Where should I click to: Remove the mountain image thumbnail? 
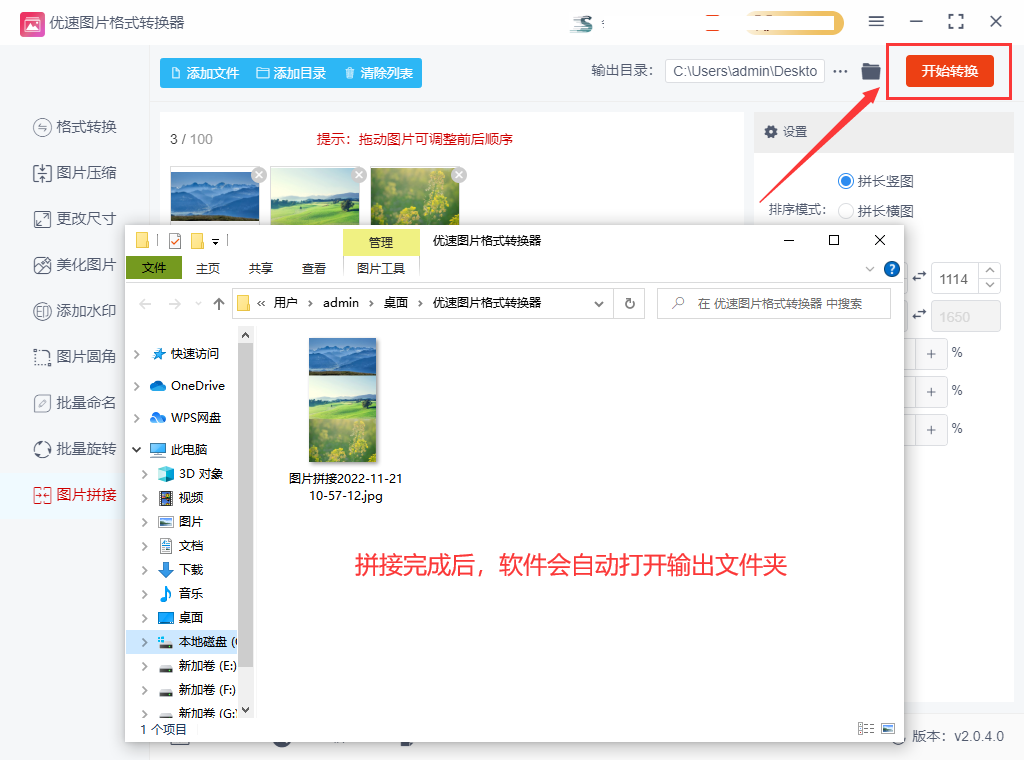(259, 175)
